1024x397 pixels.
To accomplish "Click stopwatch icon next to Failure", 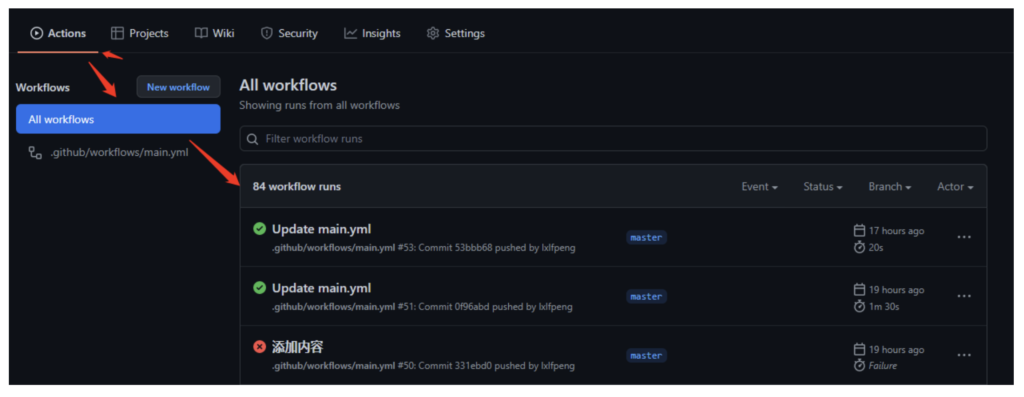I will tap(859, 366).
